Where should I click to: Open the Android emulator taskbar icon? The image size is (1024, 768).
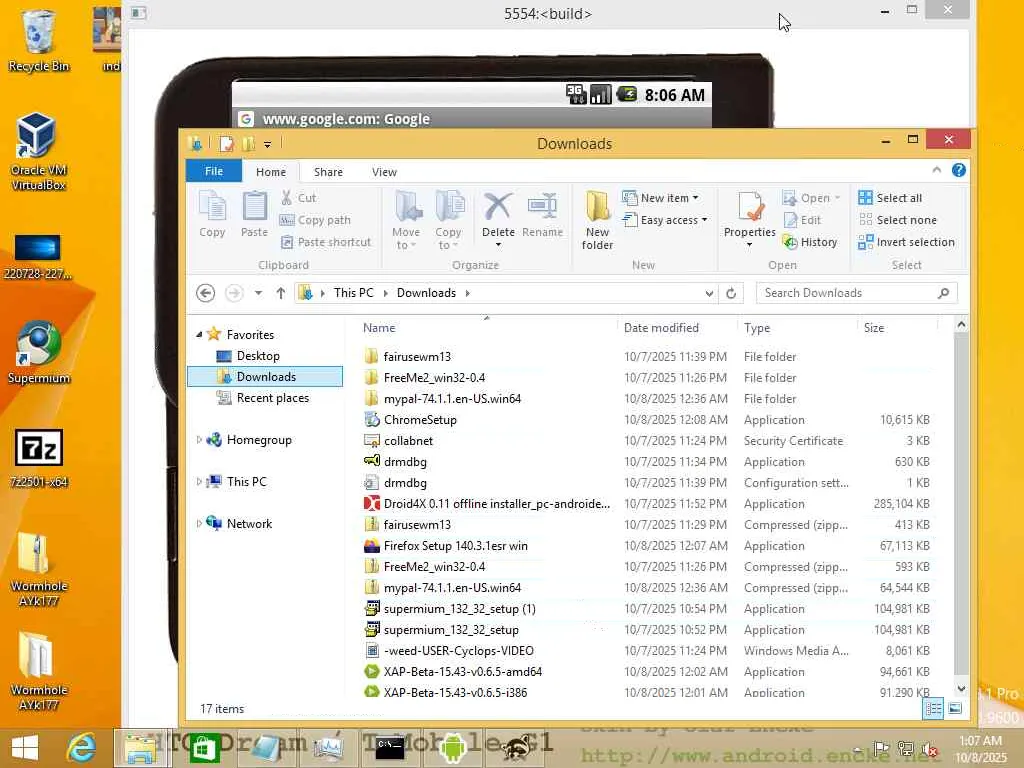tap(453, 748)
